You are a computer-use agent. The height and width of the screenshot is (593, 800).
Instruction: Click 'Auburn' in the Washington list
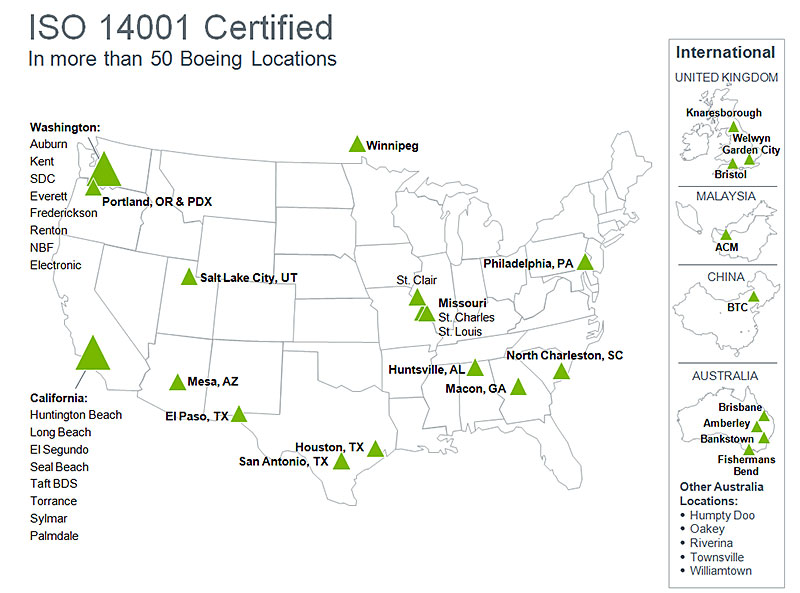(x=48, y=144)
